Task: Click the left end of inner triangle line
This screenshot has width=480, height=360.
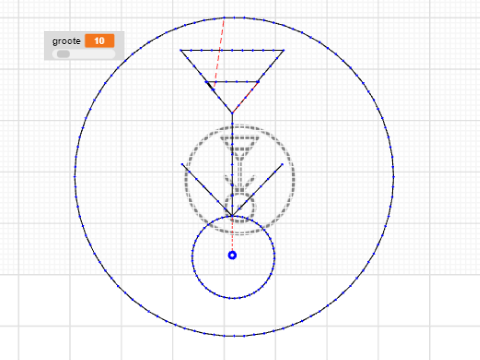Action: pos(207,82)
